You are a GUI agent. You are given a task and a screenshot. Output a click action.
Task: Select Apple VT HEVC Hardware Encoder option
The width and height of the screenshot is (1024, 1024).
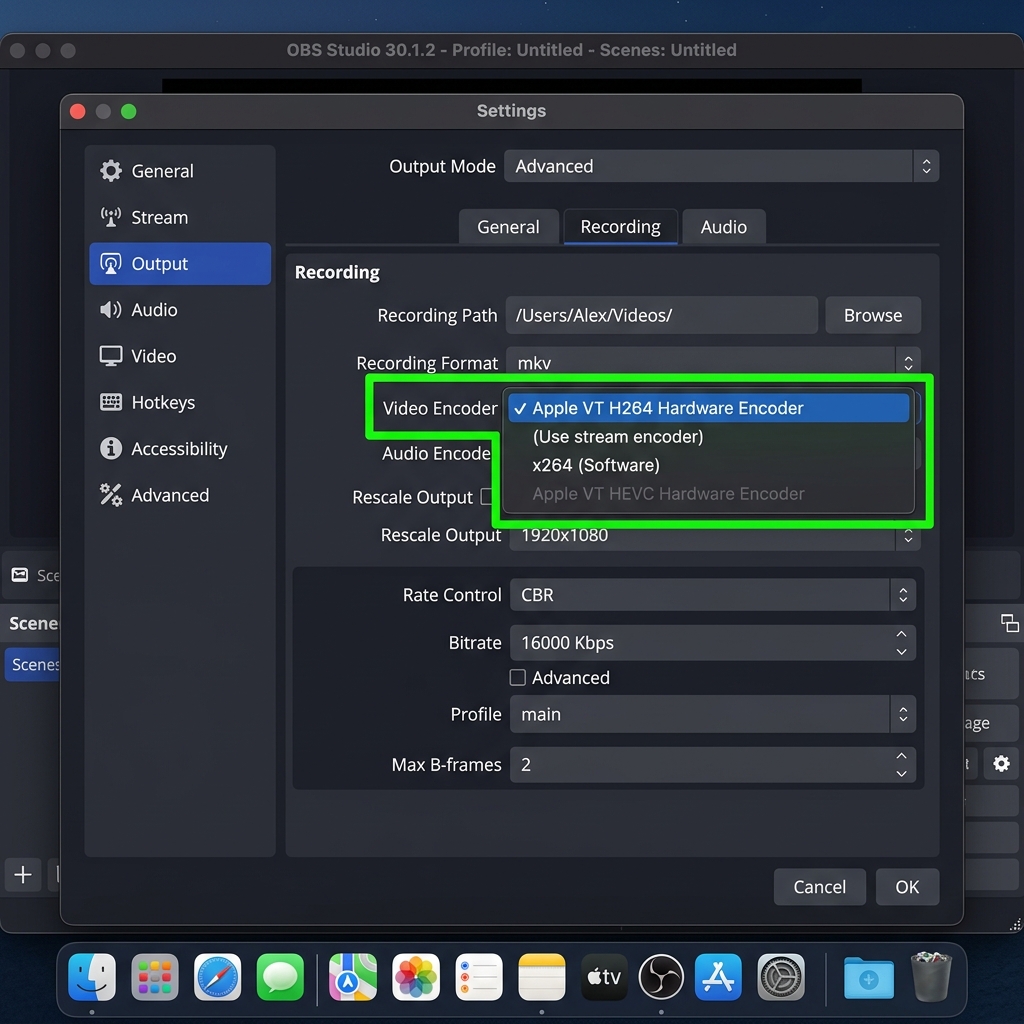[x=709, y=494]
